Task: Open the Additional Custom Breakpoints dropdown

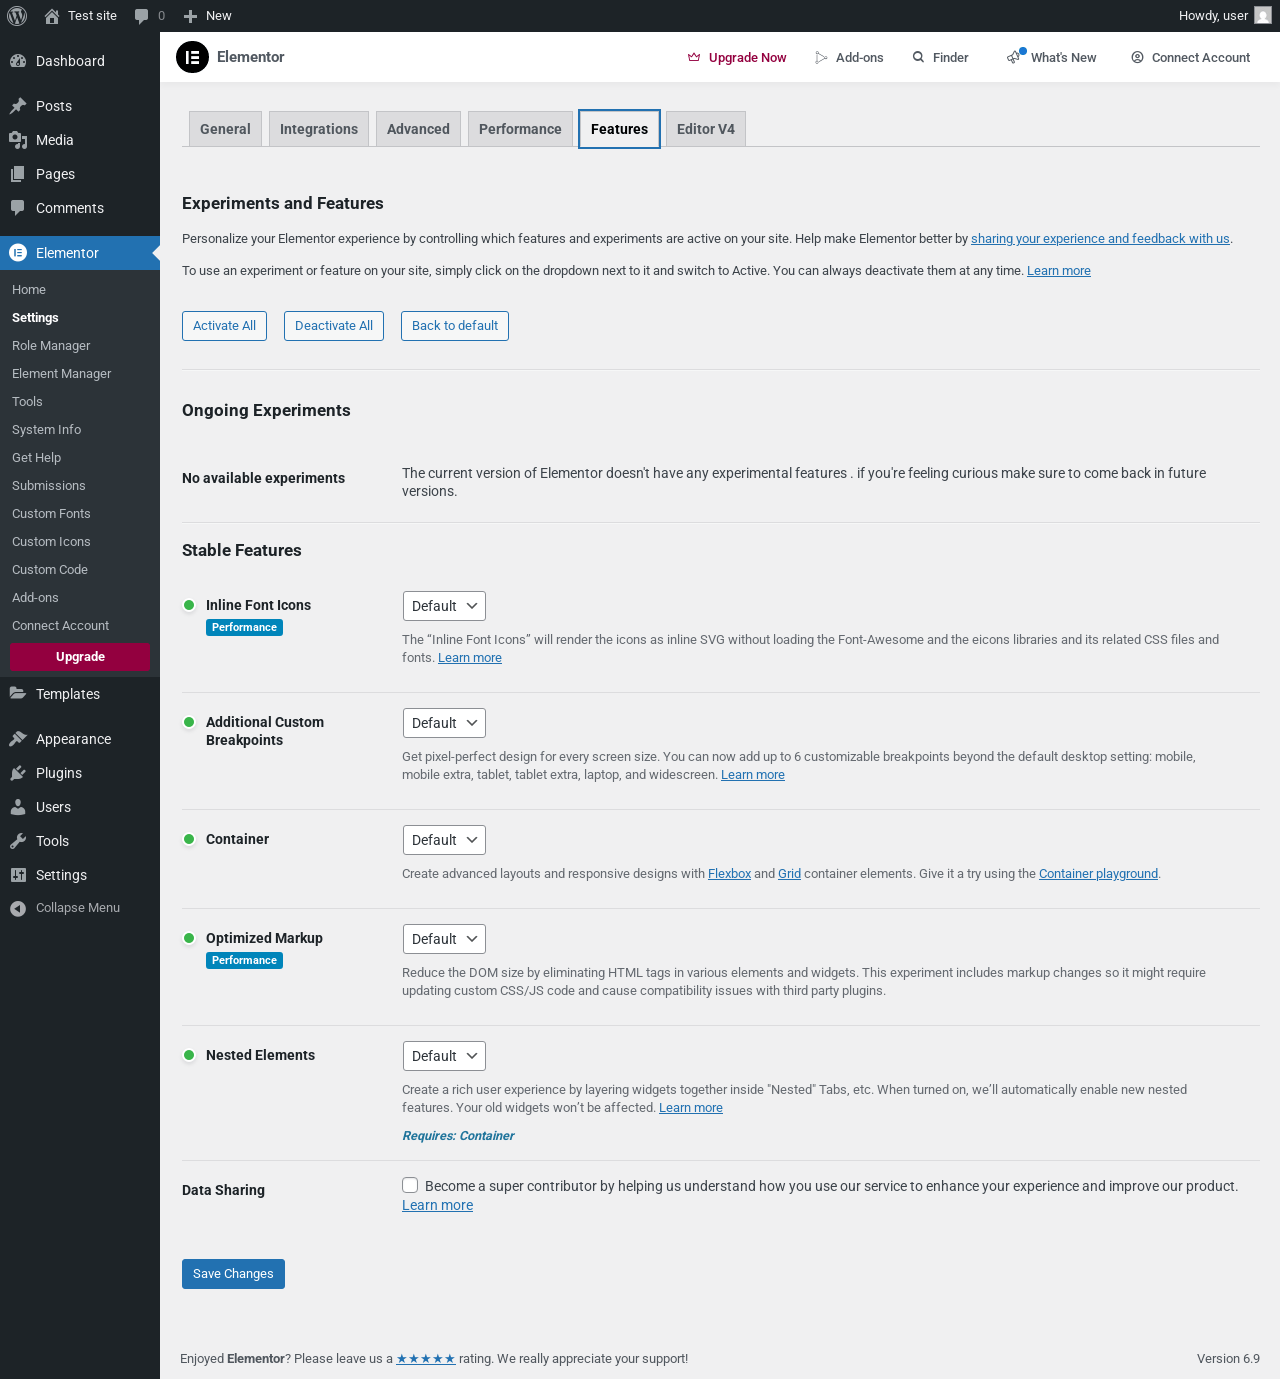Action: pos(444,723)
